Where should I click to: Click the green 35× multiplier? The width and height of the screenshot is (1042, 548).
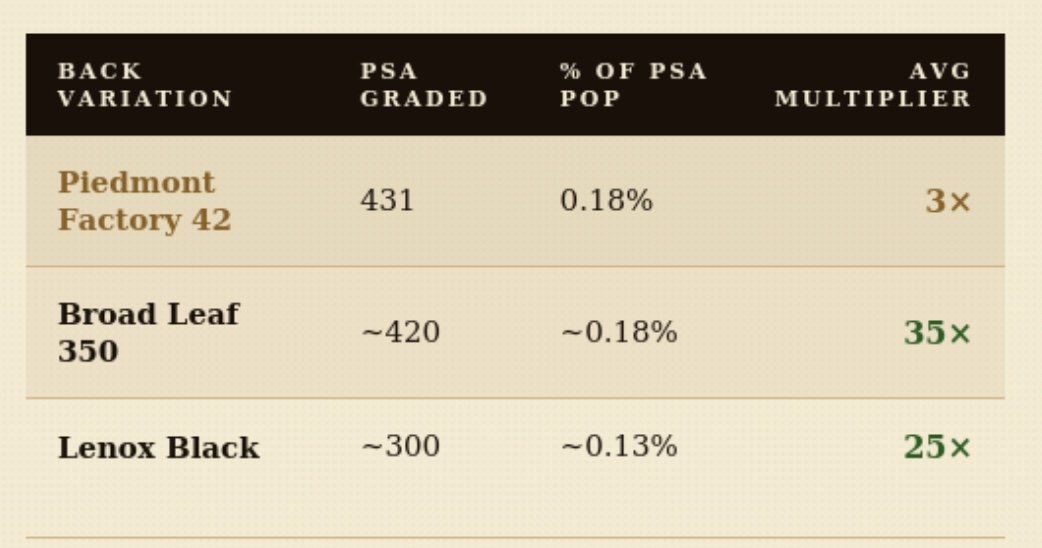937,333
